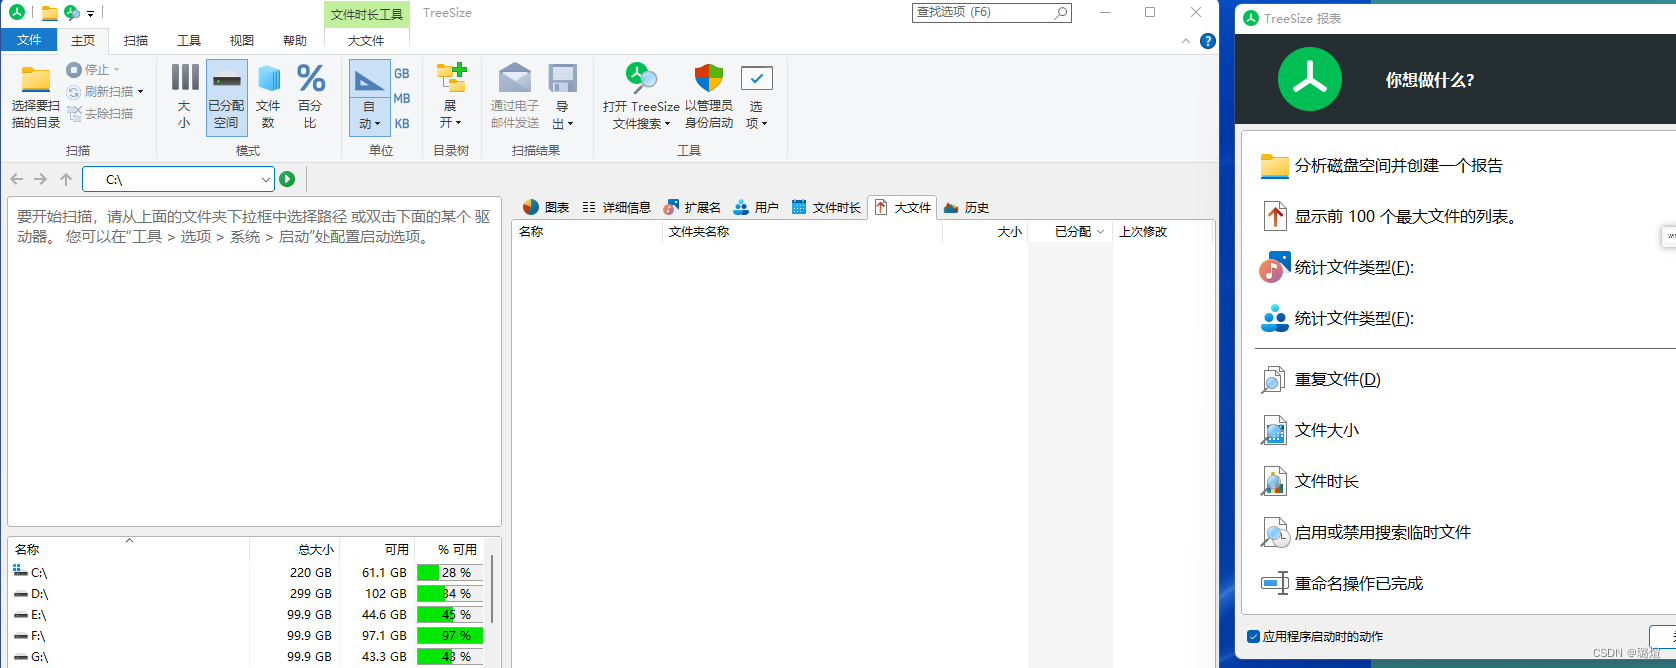Toggle 应用程序启动时的动作 checkbox
The image size is (1676, 668).
1254,637
